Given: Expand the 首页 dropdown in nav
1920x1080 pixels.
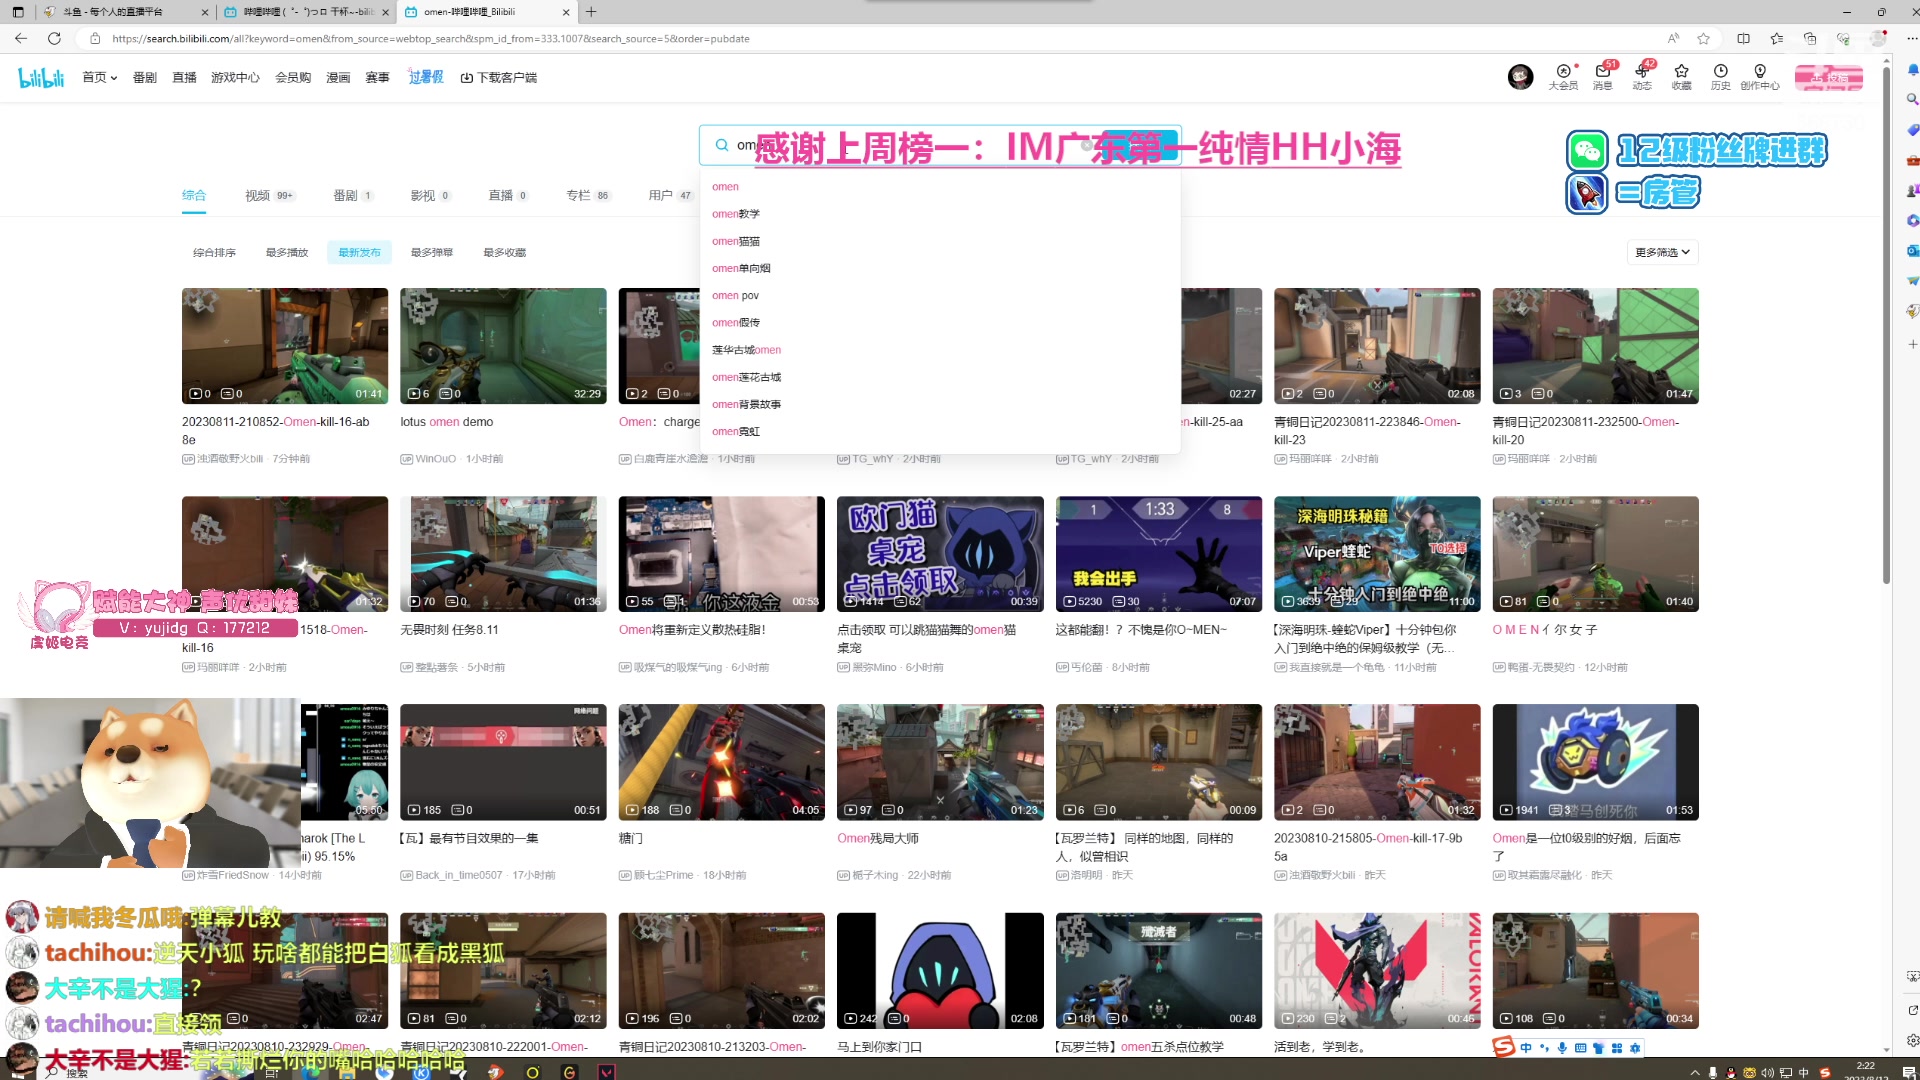Looking at the screenshot, I should [x=100, y=77].
